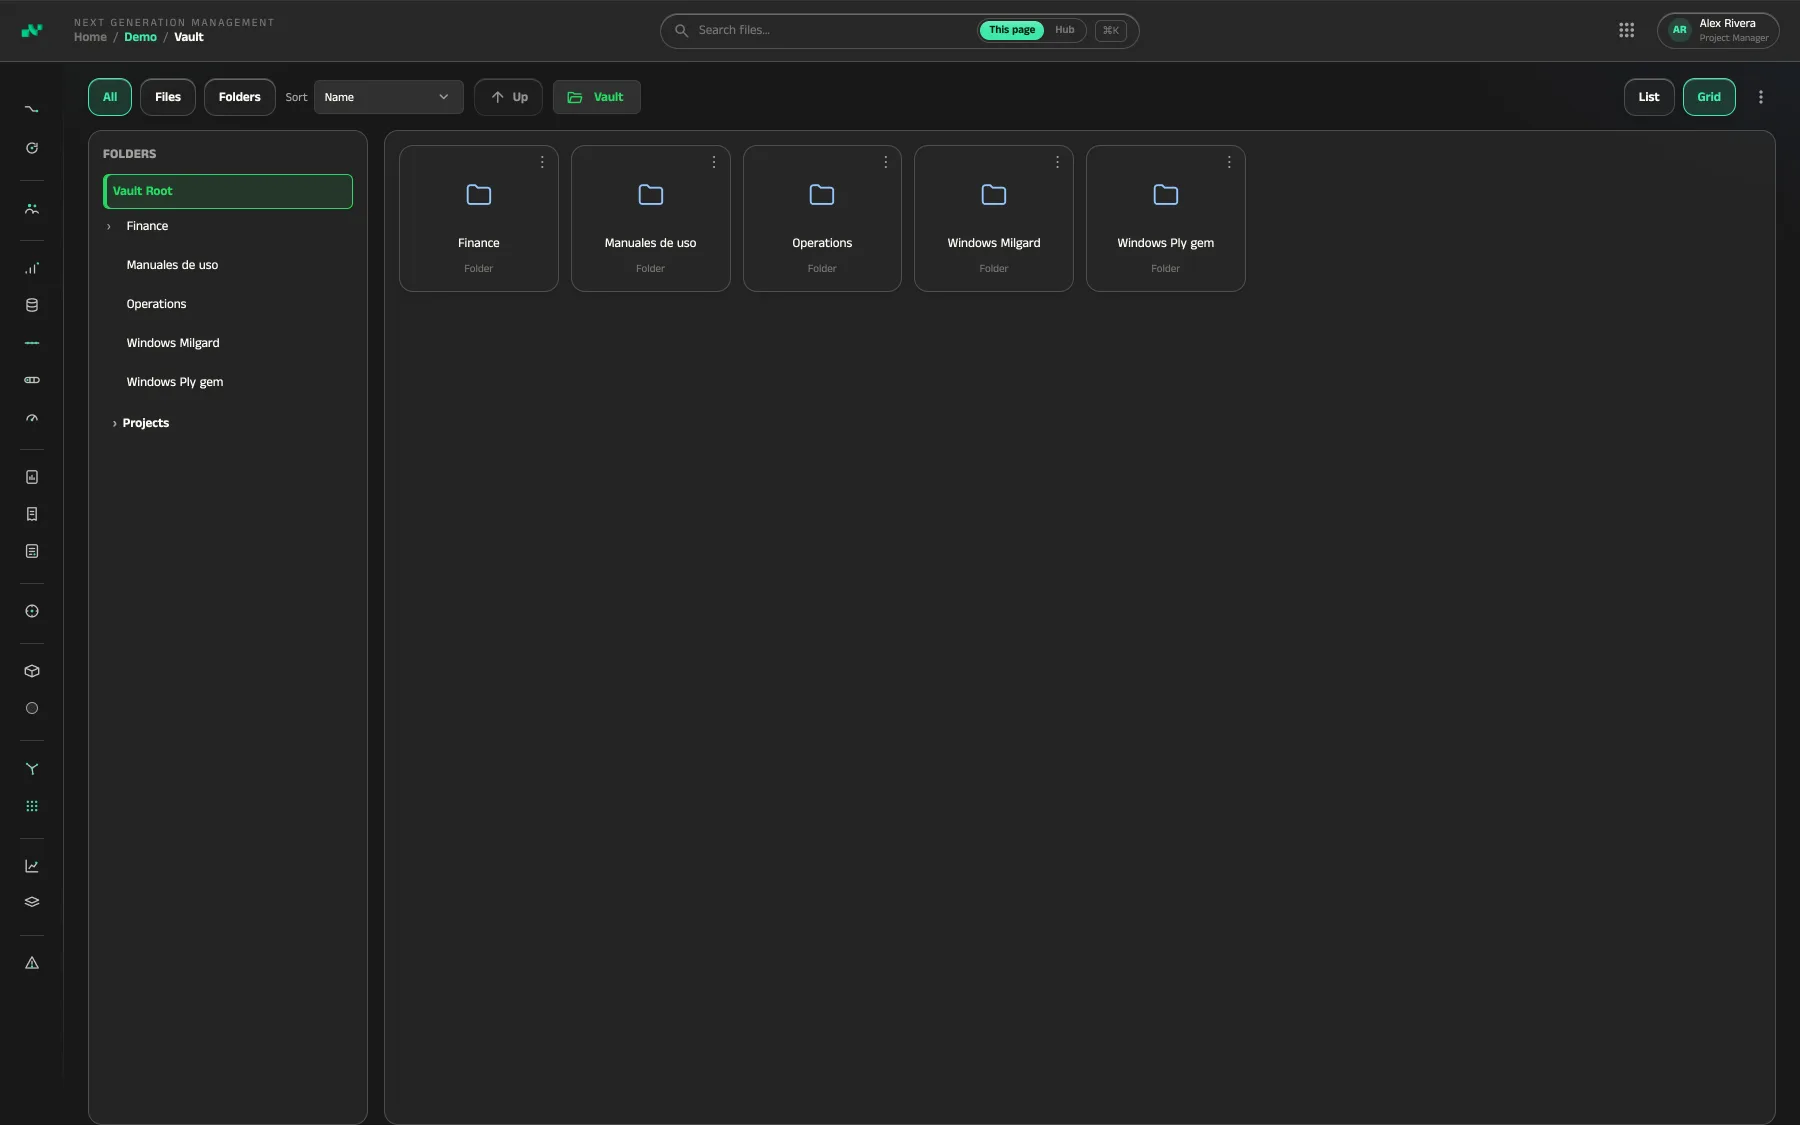Click the Up navigation button
Image resolution: width=1800 pixels, height=1125 pixels.
click(x=509, y=97)
